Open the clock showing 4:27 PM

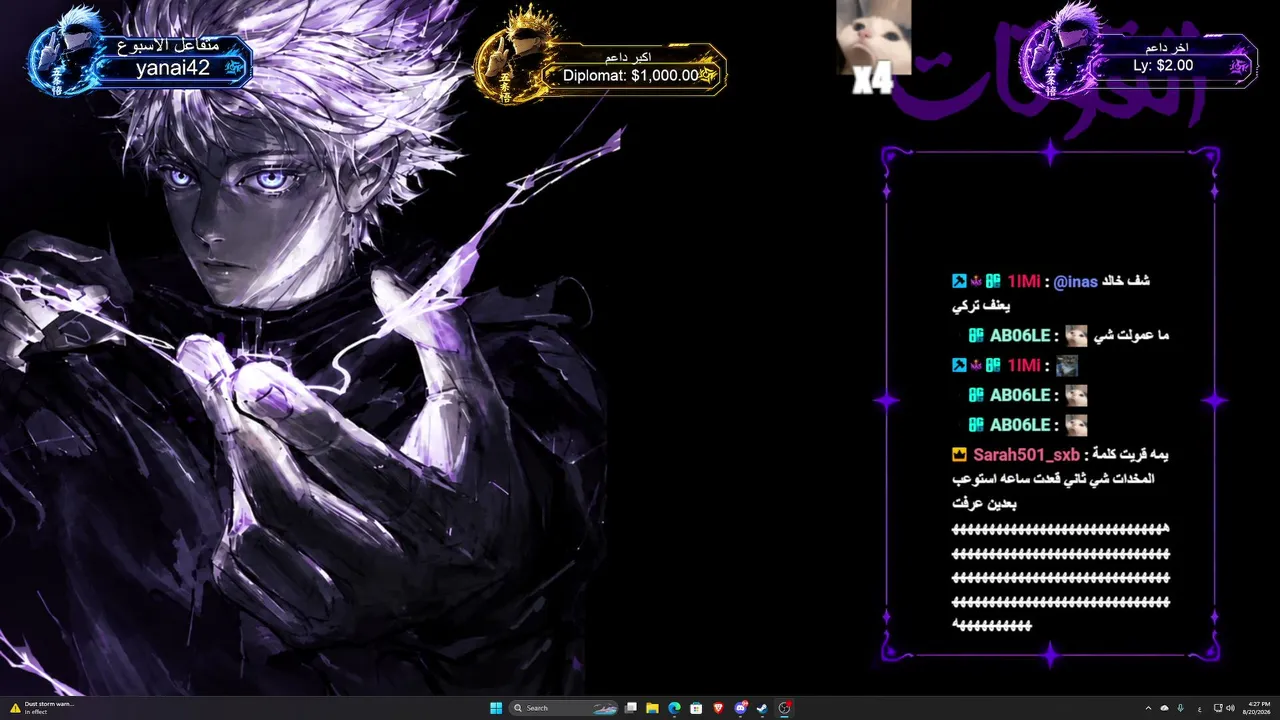pyautogui.click(x=1258, y=708)
